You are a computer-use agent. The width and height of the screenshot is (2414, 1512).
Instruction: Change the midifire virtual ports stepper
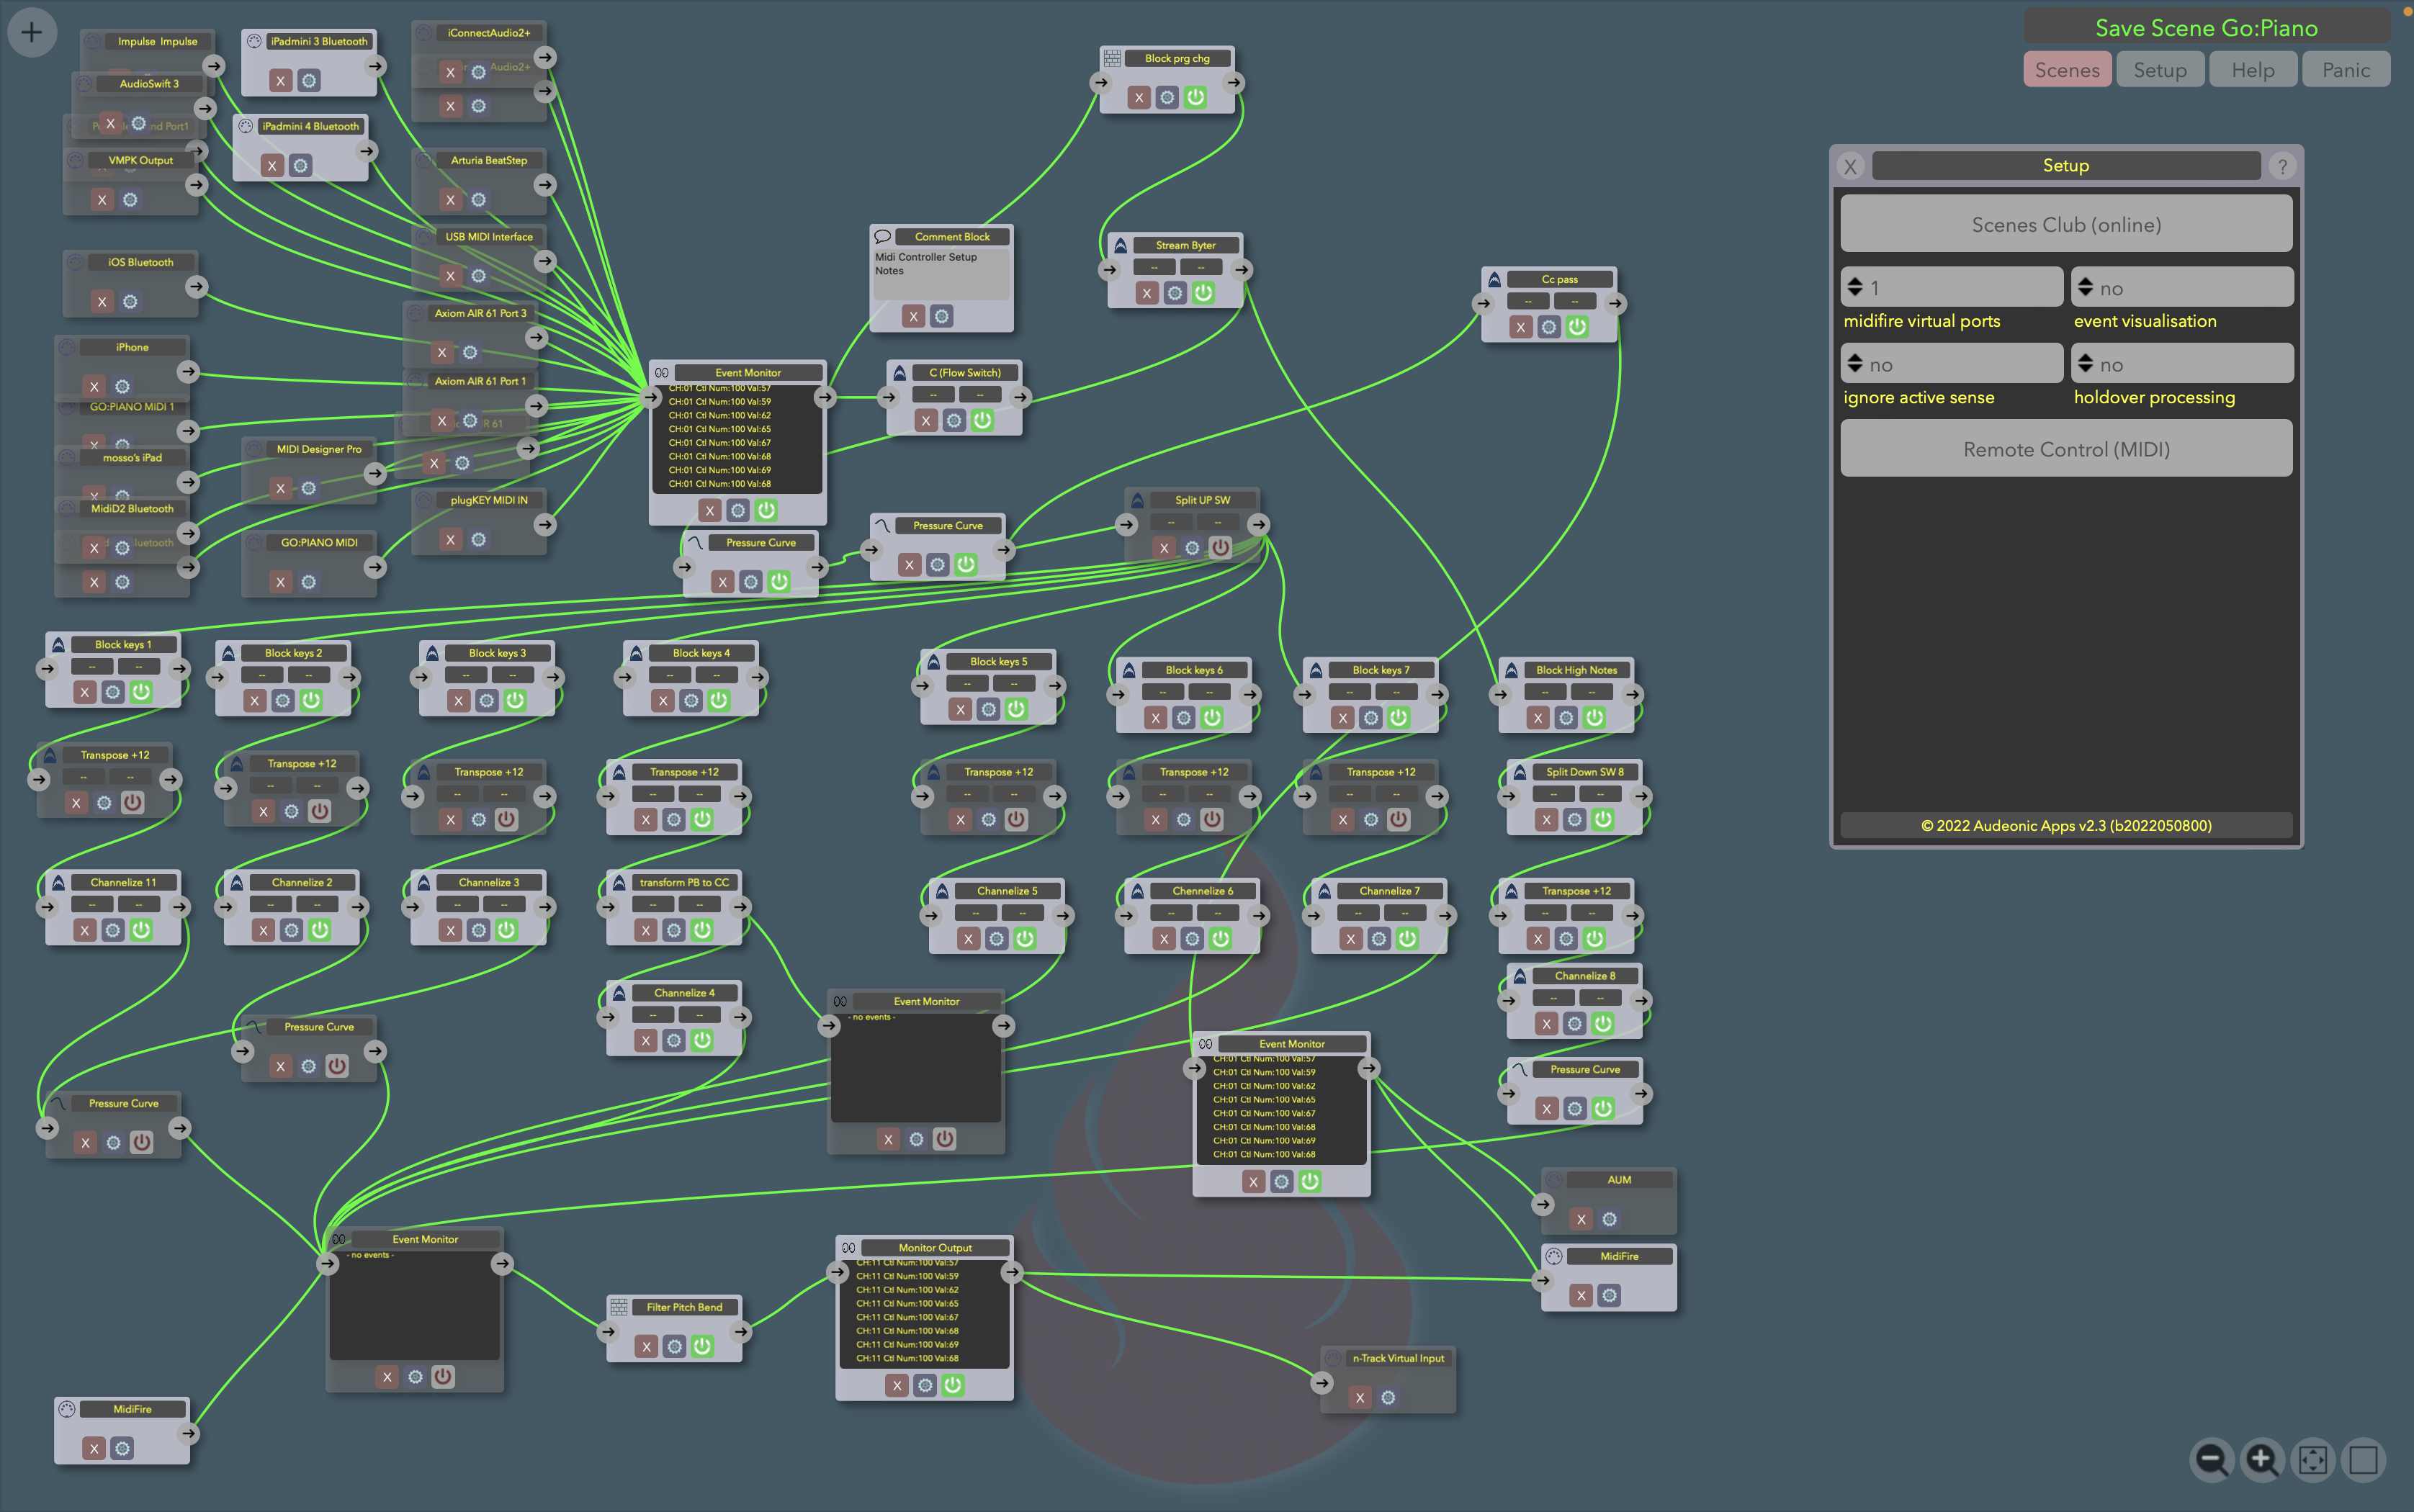pos(1951,287)
